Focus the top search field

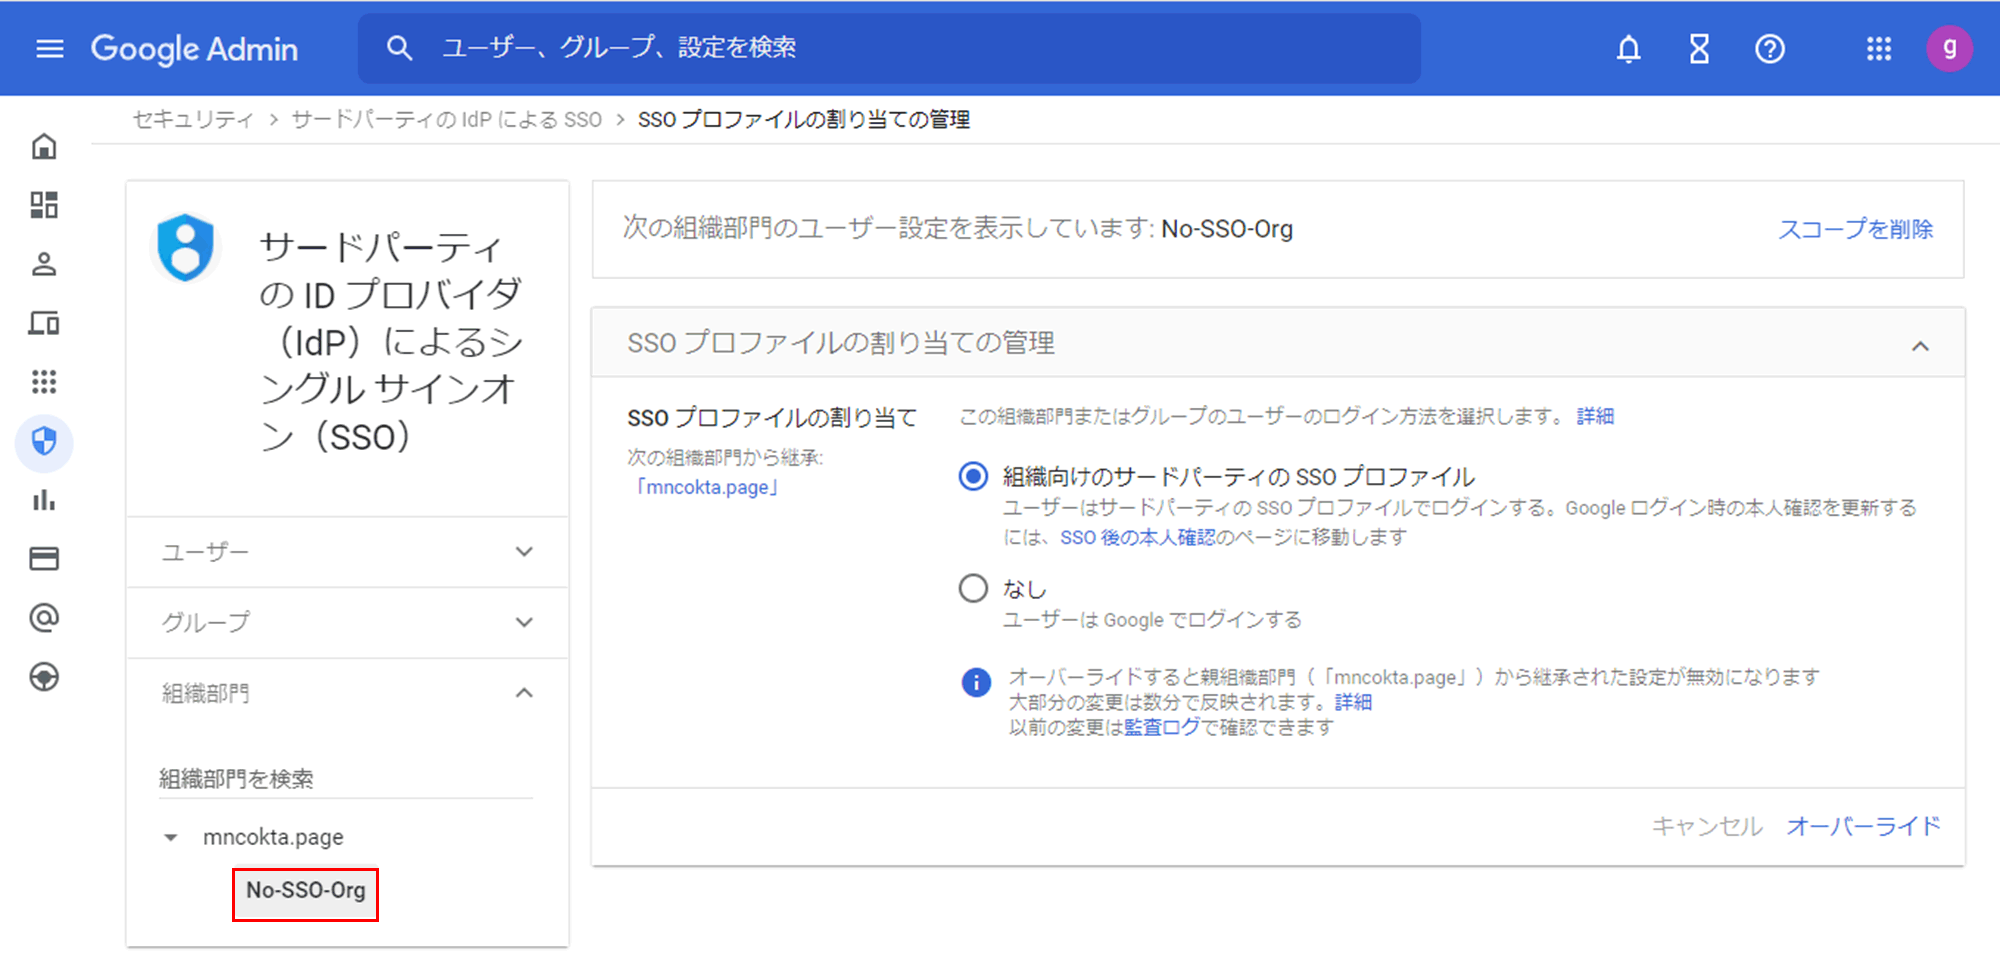pyautogui.click(x=889, y=48)
